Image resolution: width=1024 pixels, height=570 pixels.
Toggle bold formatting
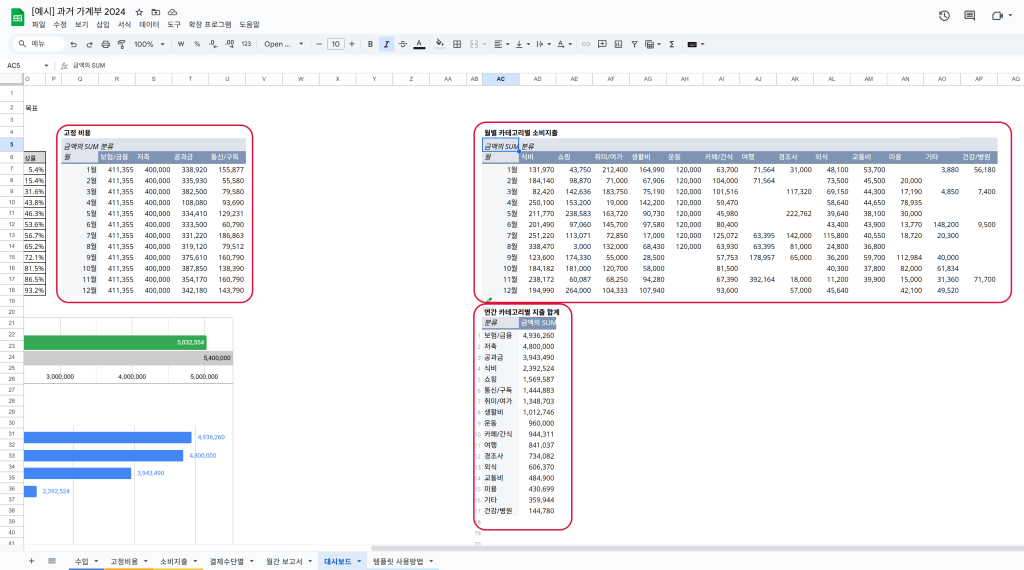(370, 44)
